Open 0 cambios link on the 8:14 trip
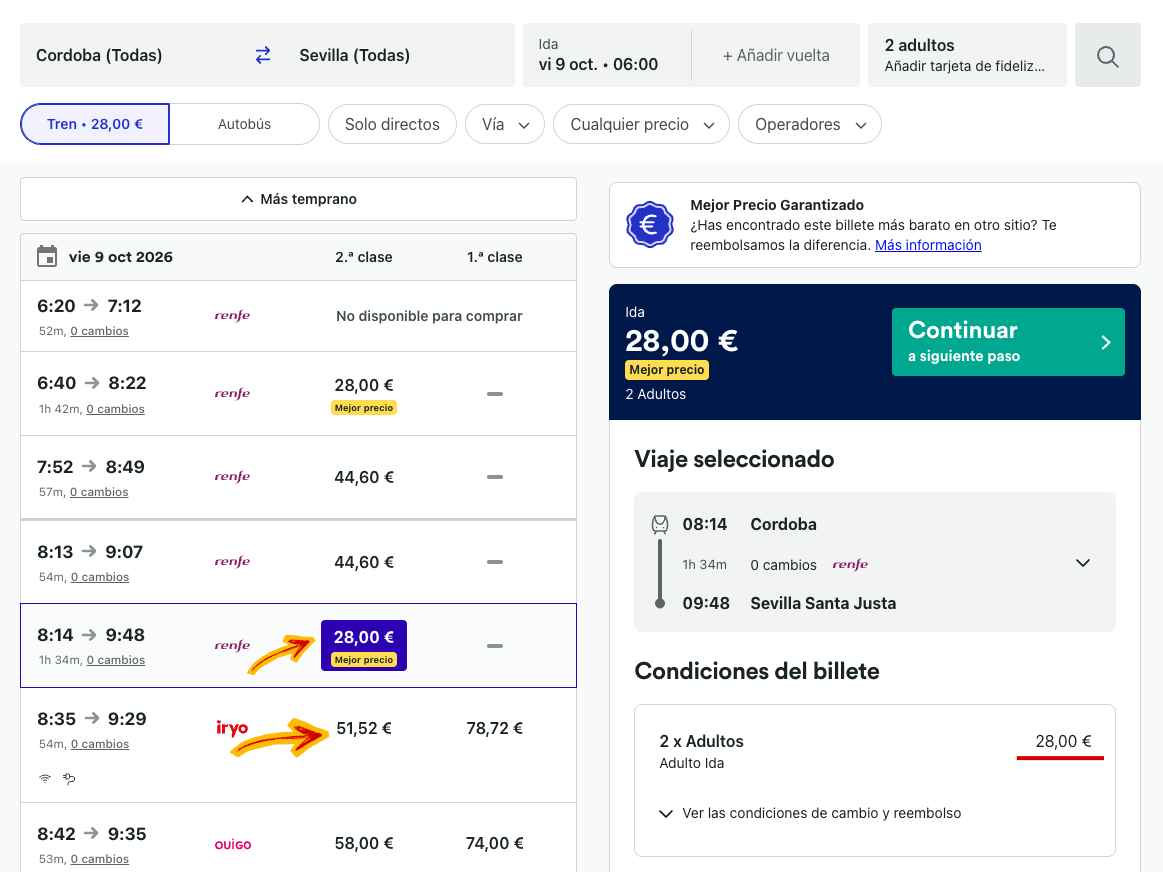This screenshot has width=1163, height=872. (116, 660)
